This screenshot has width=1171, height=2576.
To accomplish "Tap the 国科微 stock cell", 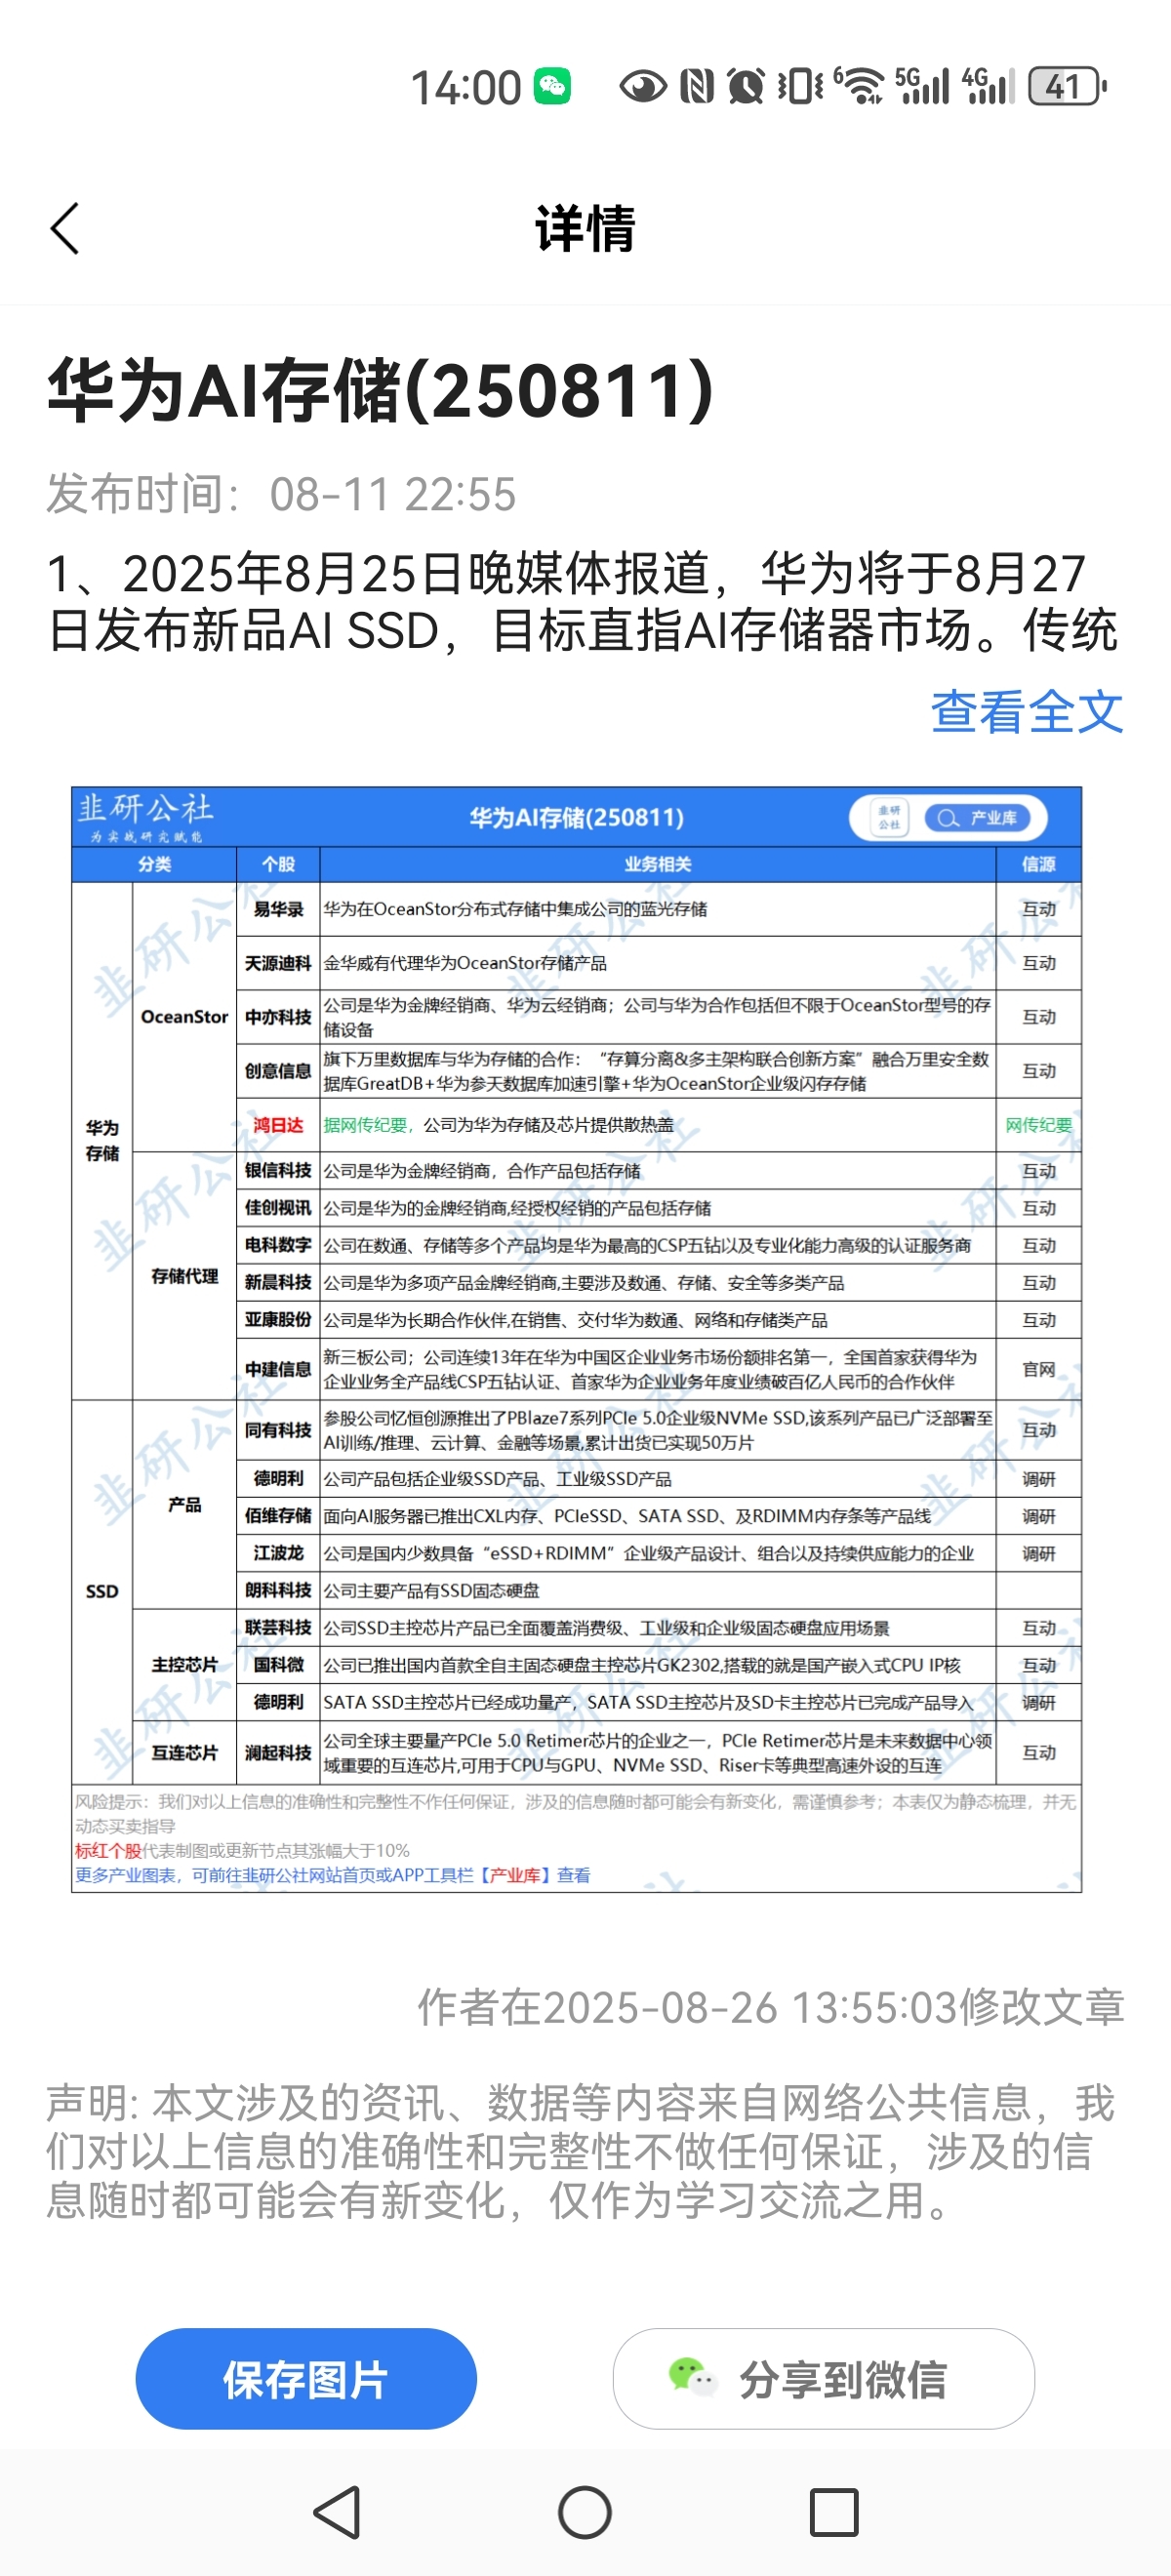I will pyautogui.click(x=278, y=1665).
